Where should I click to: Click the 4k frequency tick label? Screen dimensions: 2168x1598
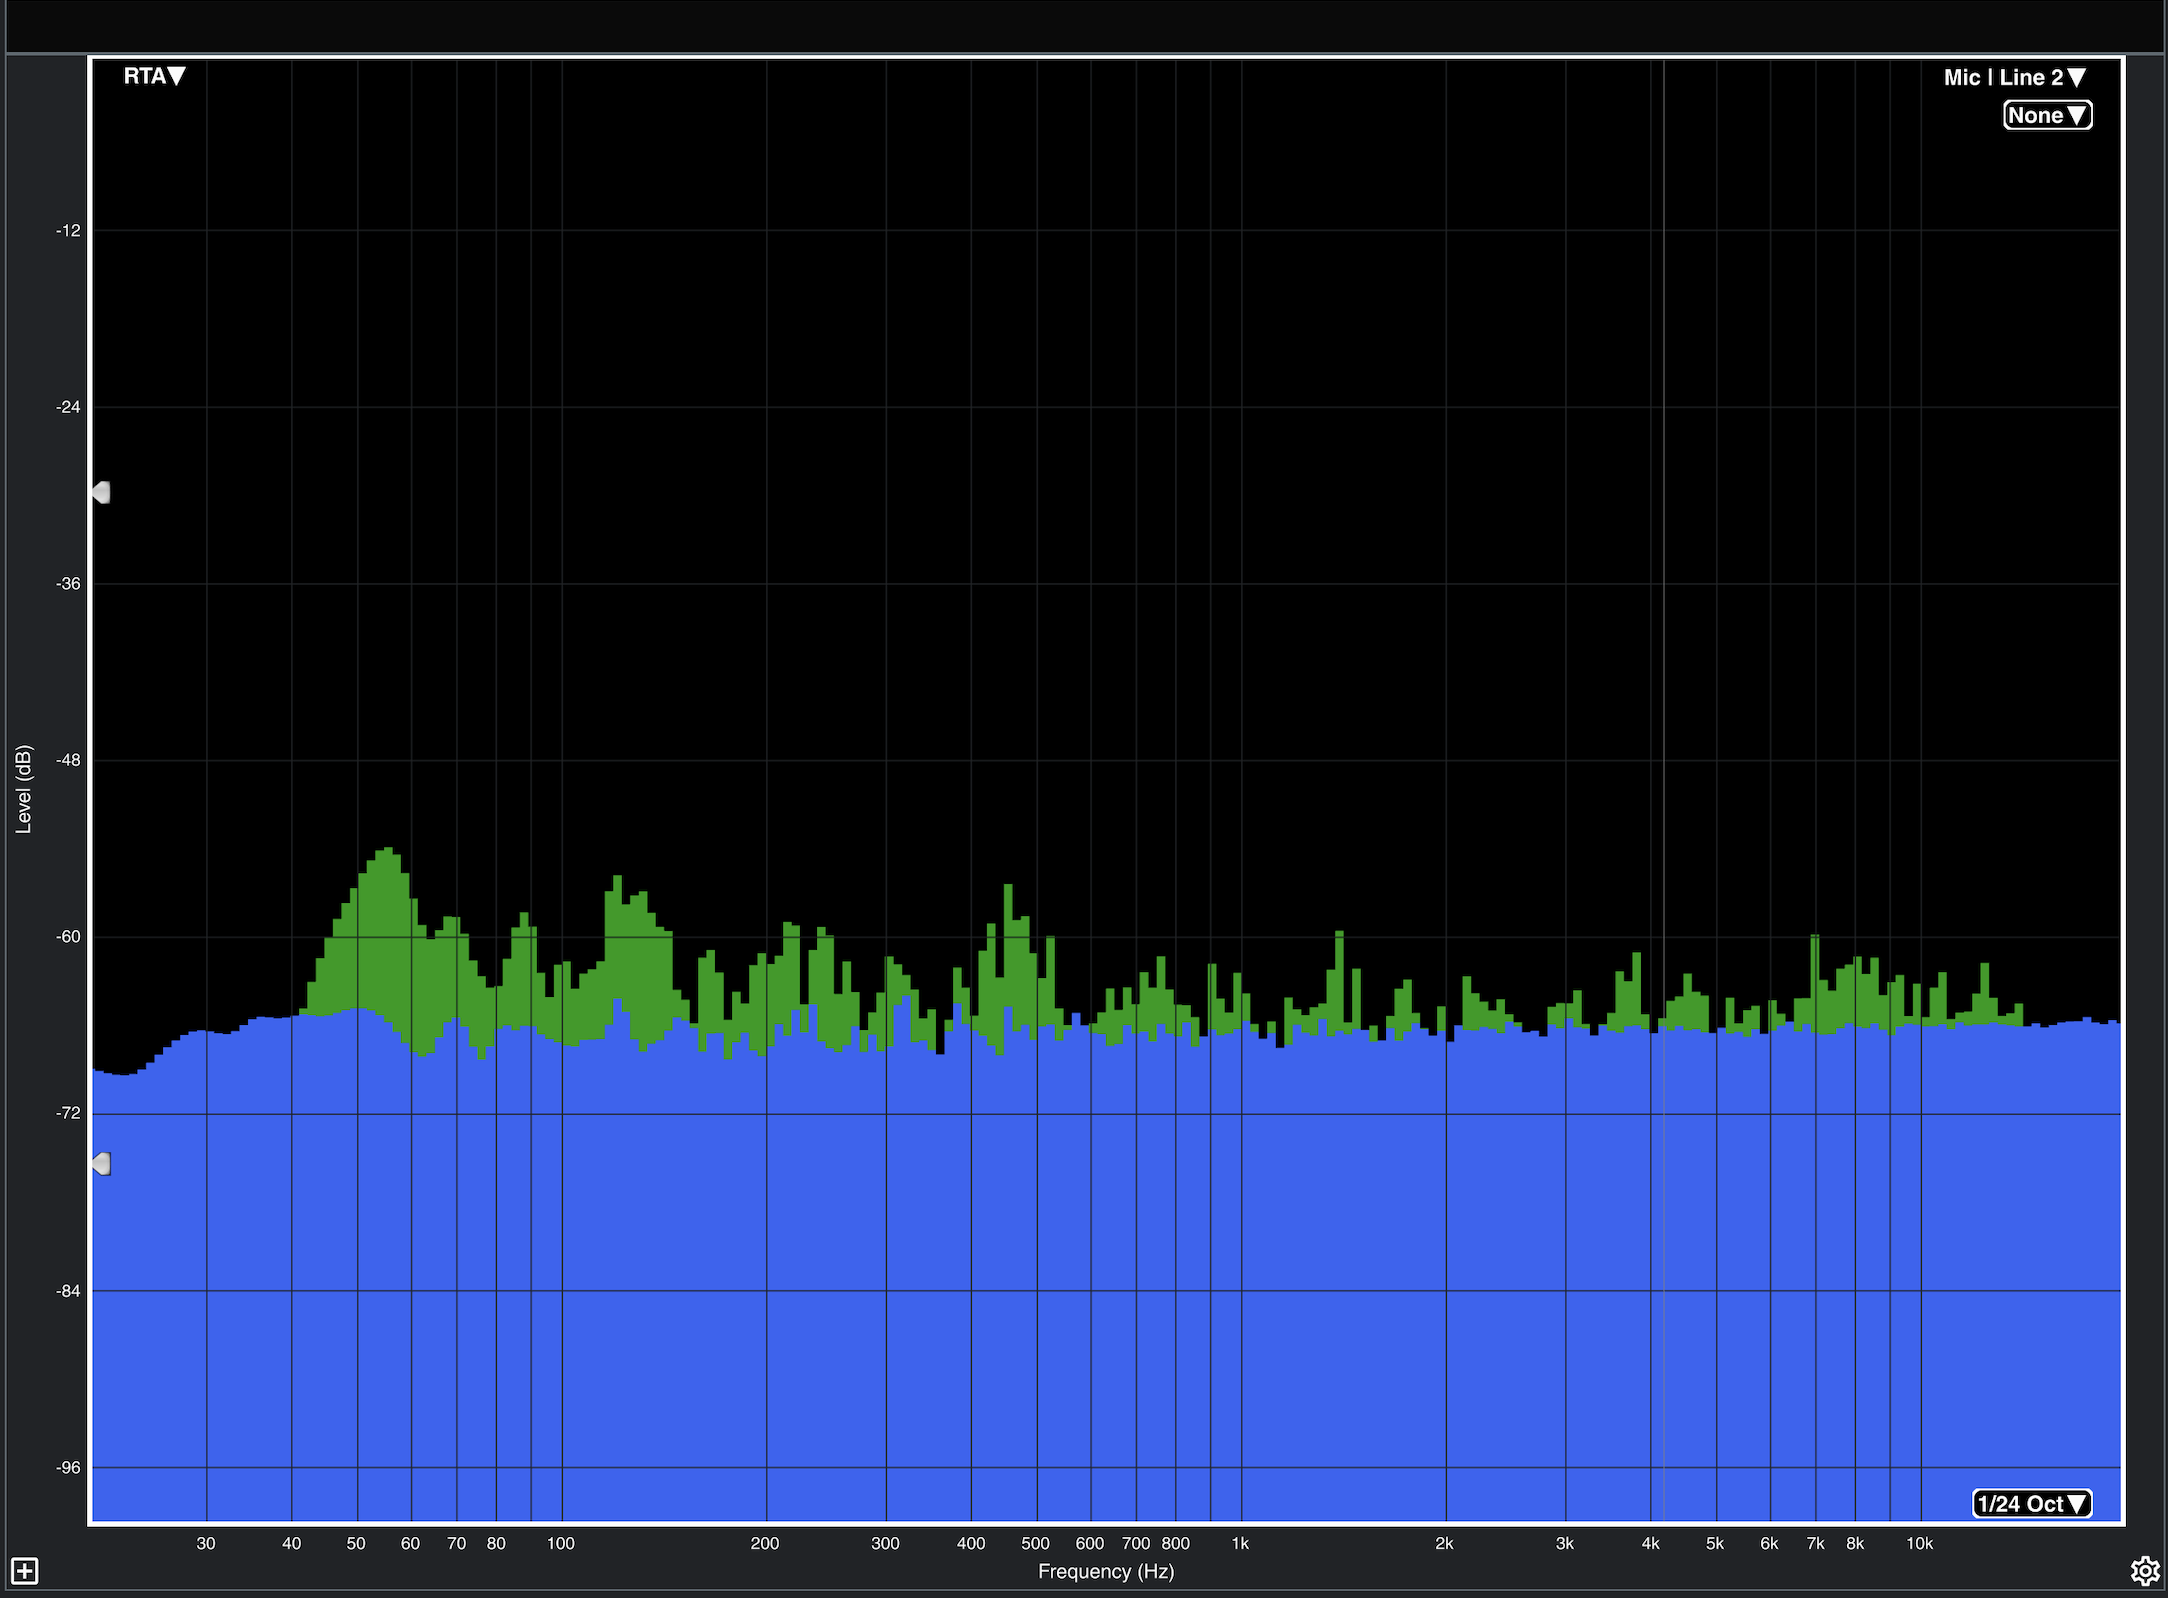point(1650,1543)
